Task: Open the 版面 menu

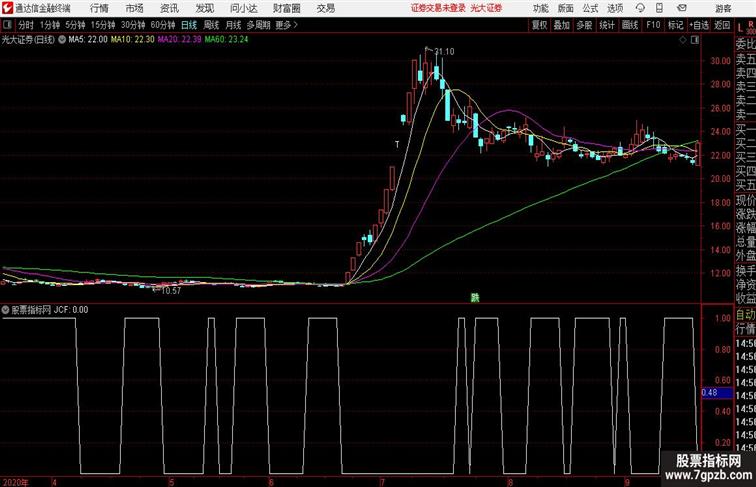Action: 565,8
